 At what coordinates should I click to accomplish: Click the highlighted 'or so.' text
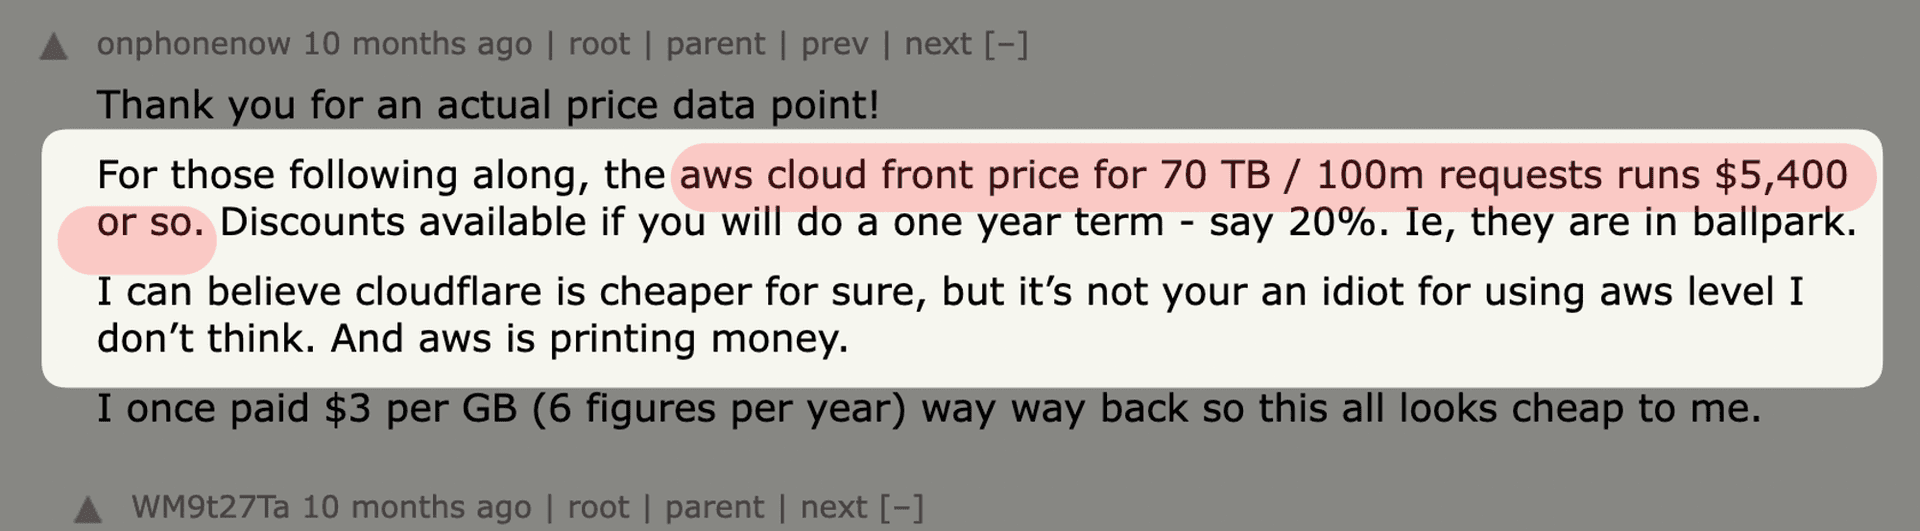click(x=150, y=222)
